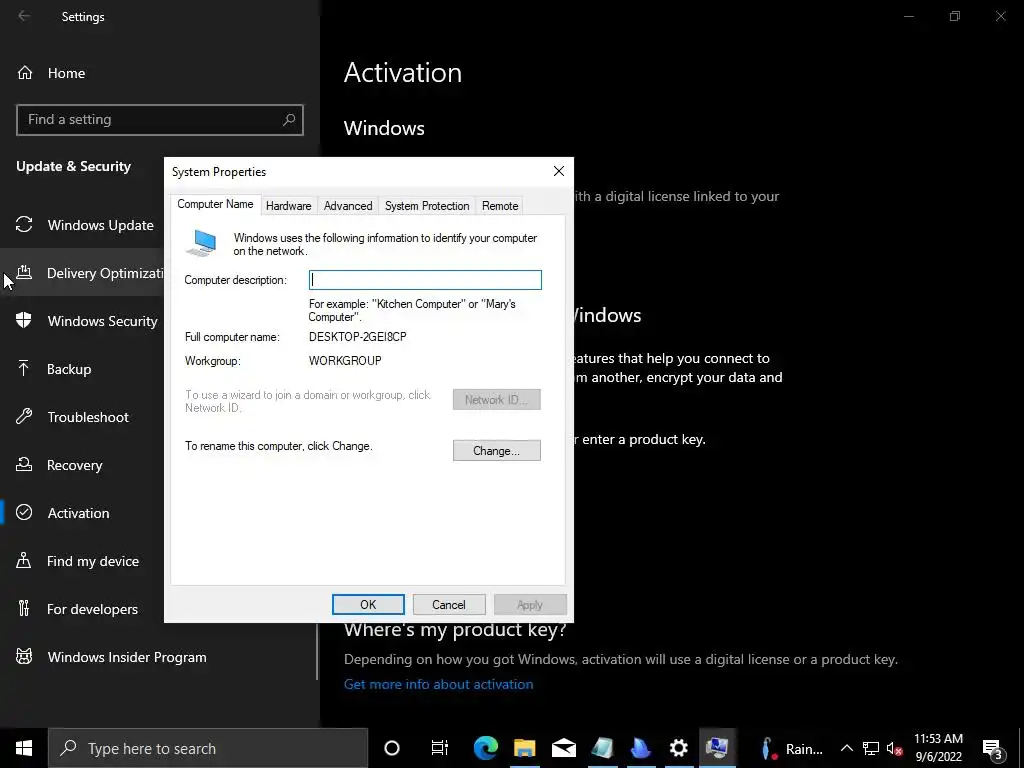Open the Advanced tab
1024x768 pixels.
pyautogui.click(x=348, y=206)
